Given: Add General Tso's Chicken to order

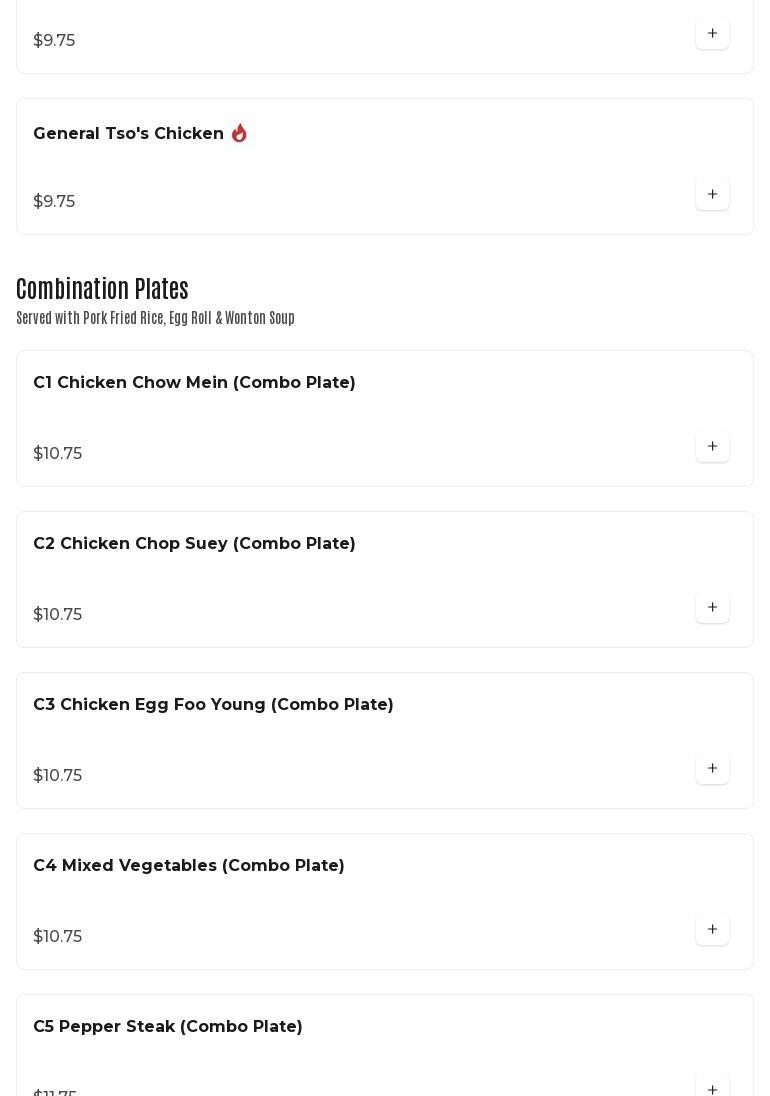Looking at the screenshot, I should point(712,194).
